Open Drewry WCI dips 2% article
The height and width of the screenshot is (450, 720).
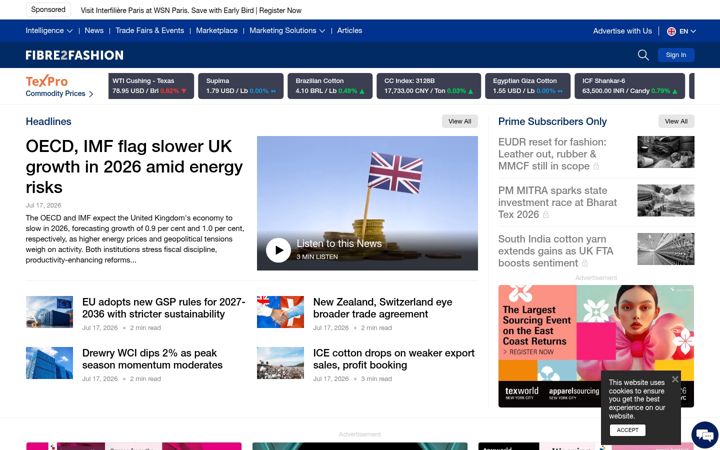(152, 359)
